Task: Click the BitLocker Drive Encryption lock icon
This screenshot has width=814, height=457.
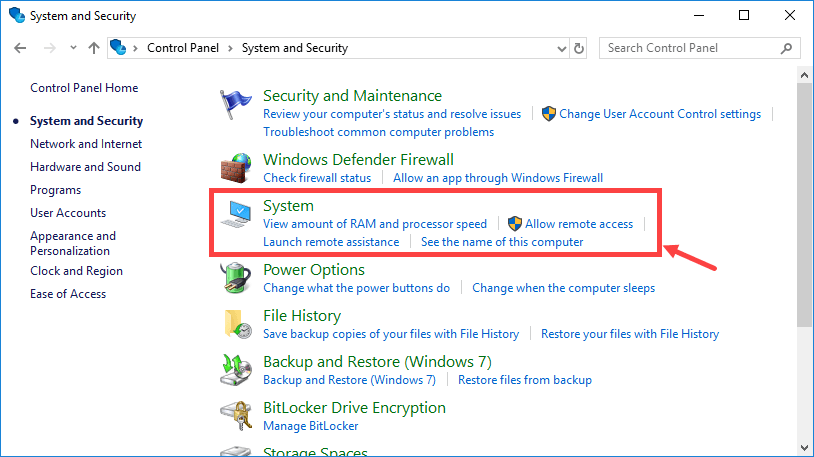Action: pos(236,415)
